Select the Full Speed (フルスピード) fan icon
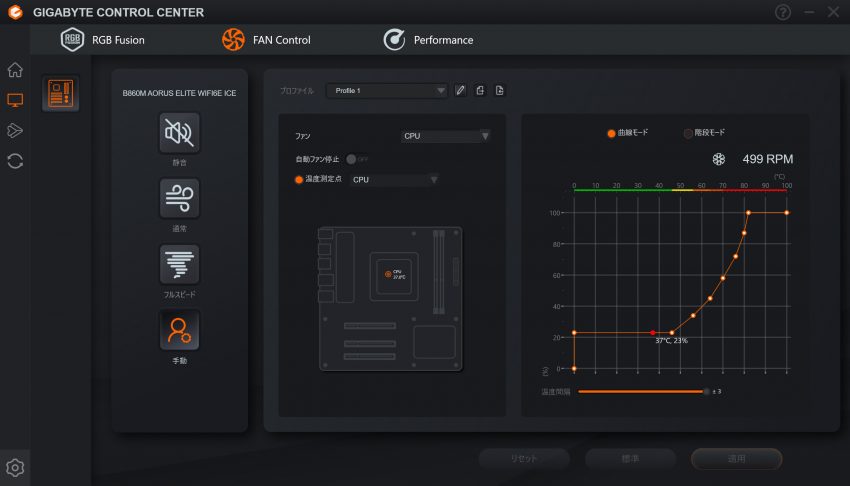 pyautogui.click(x=179, y=264)
